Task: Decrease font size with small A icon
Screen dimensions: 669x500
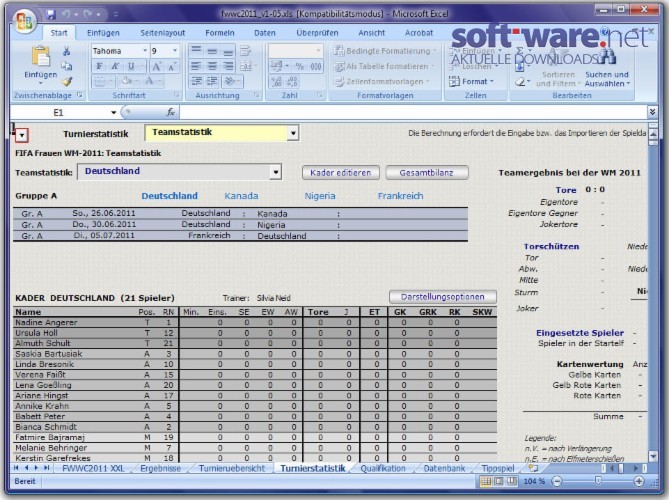Action: tap(172, 67)
